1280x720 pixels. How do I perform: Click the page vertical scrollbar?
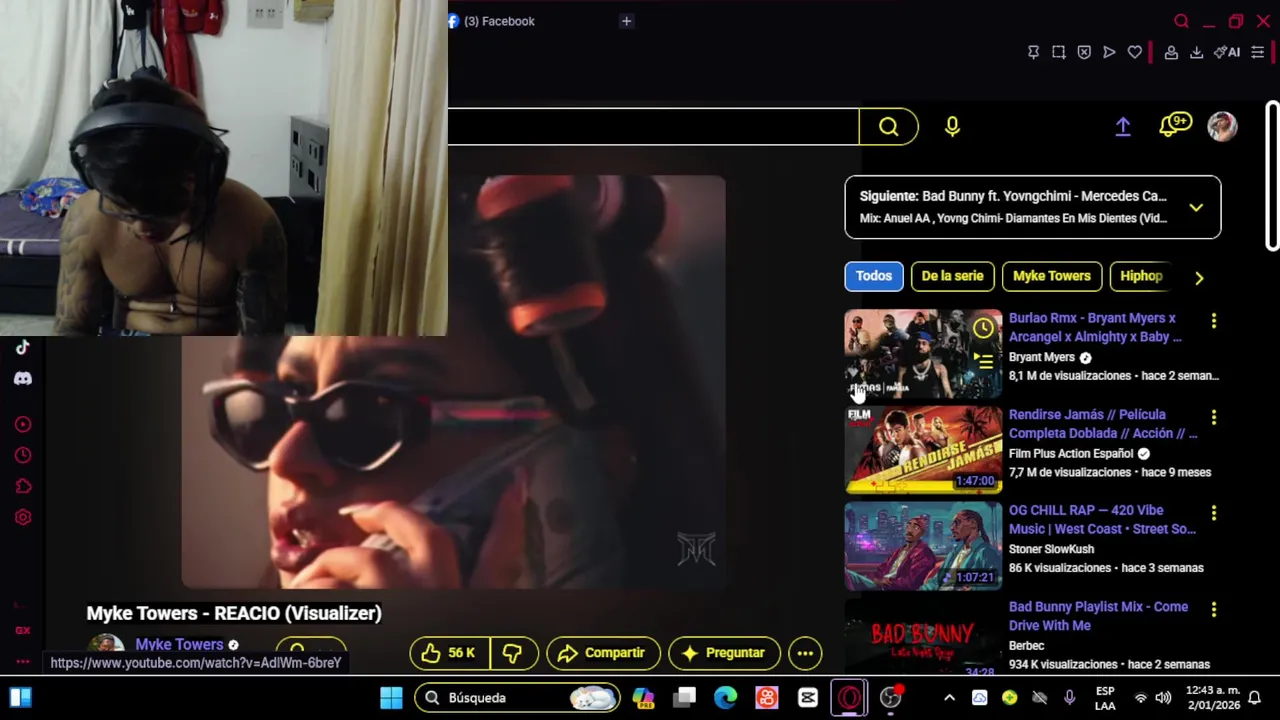point(1272,175)
